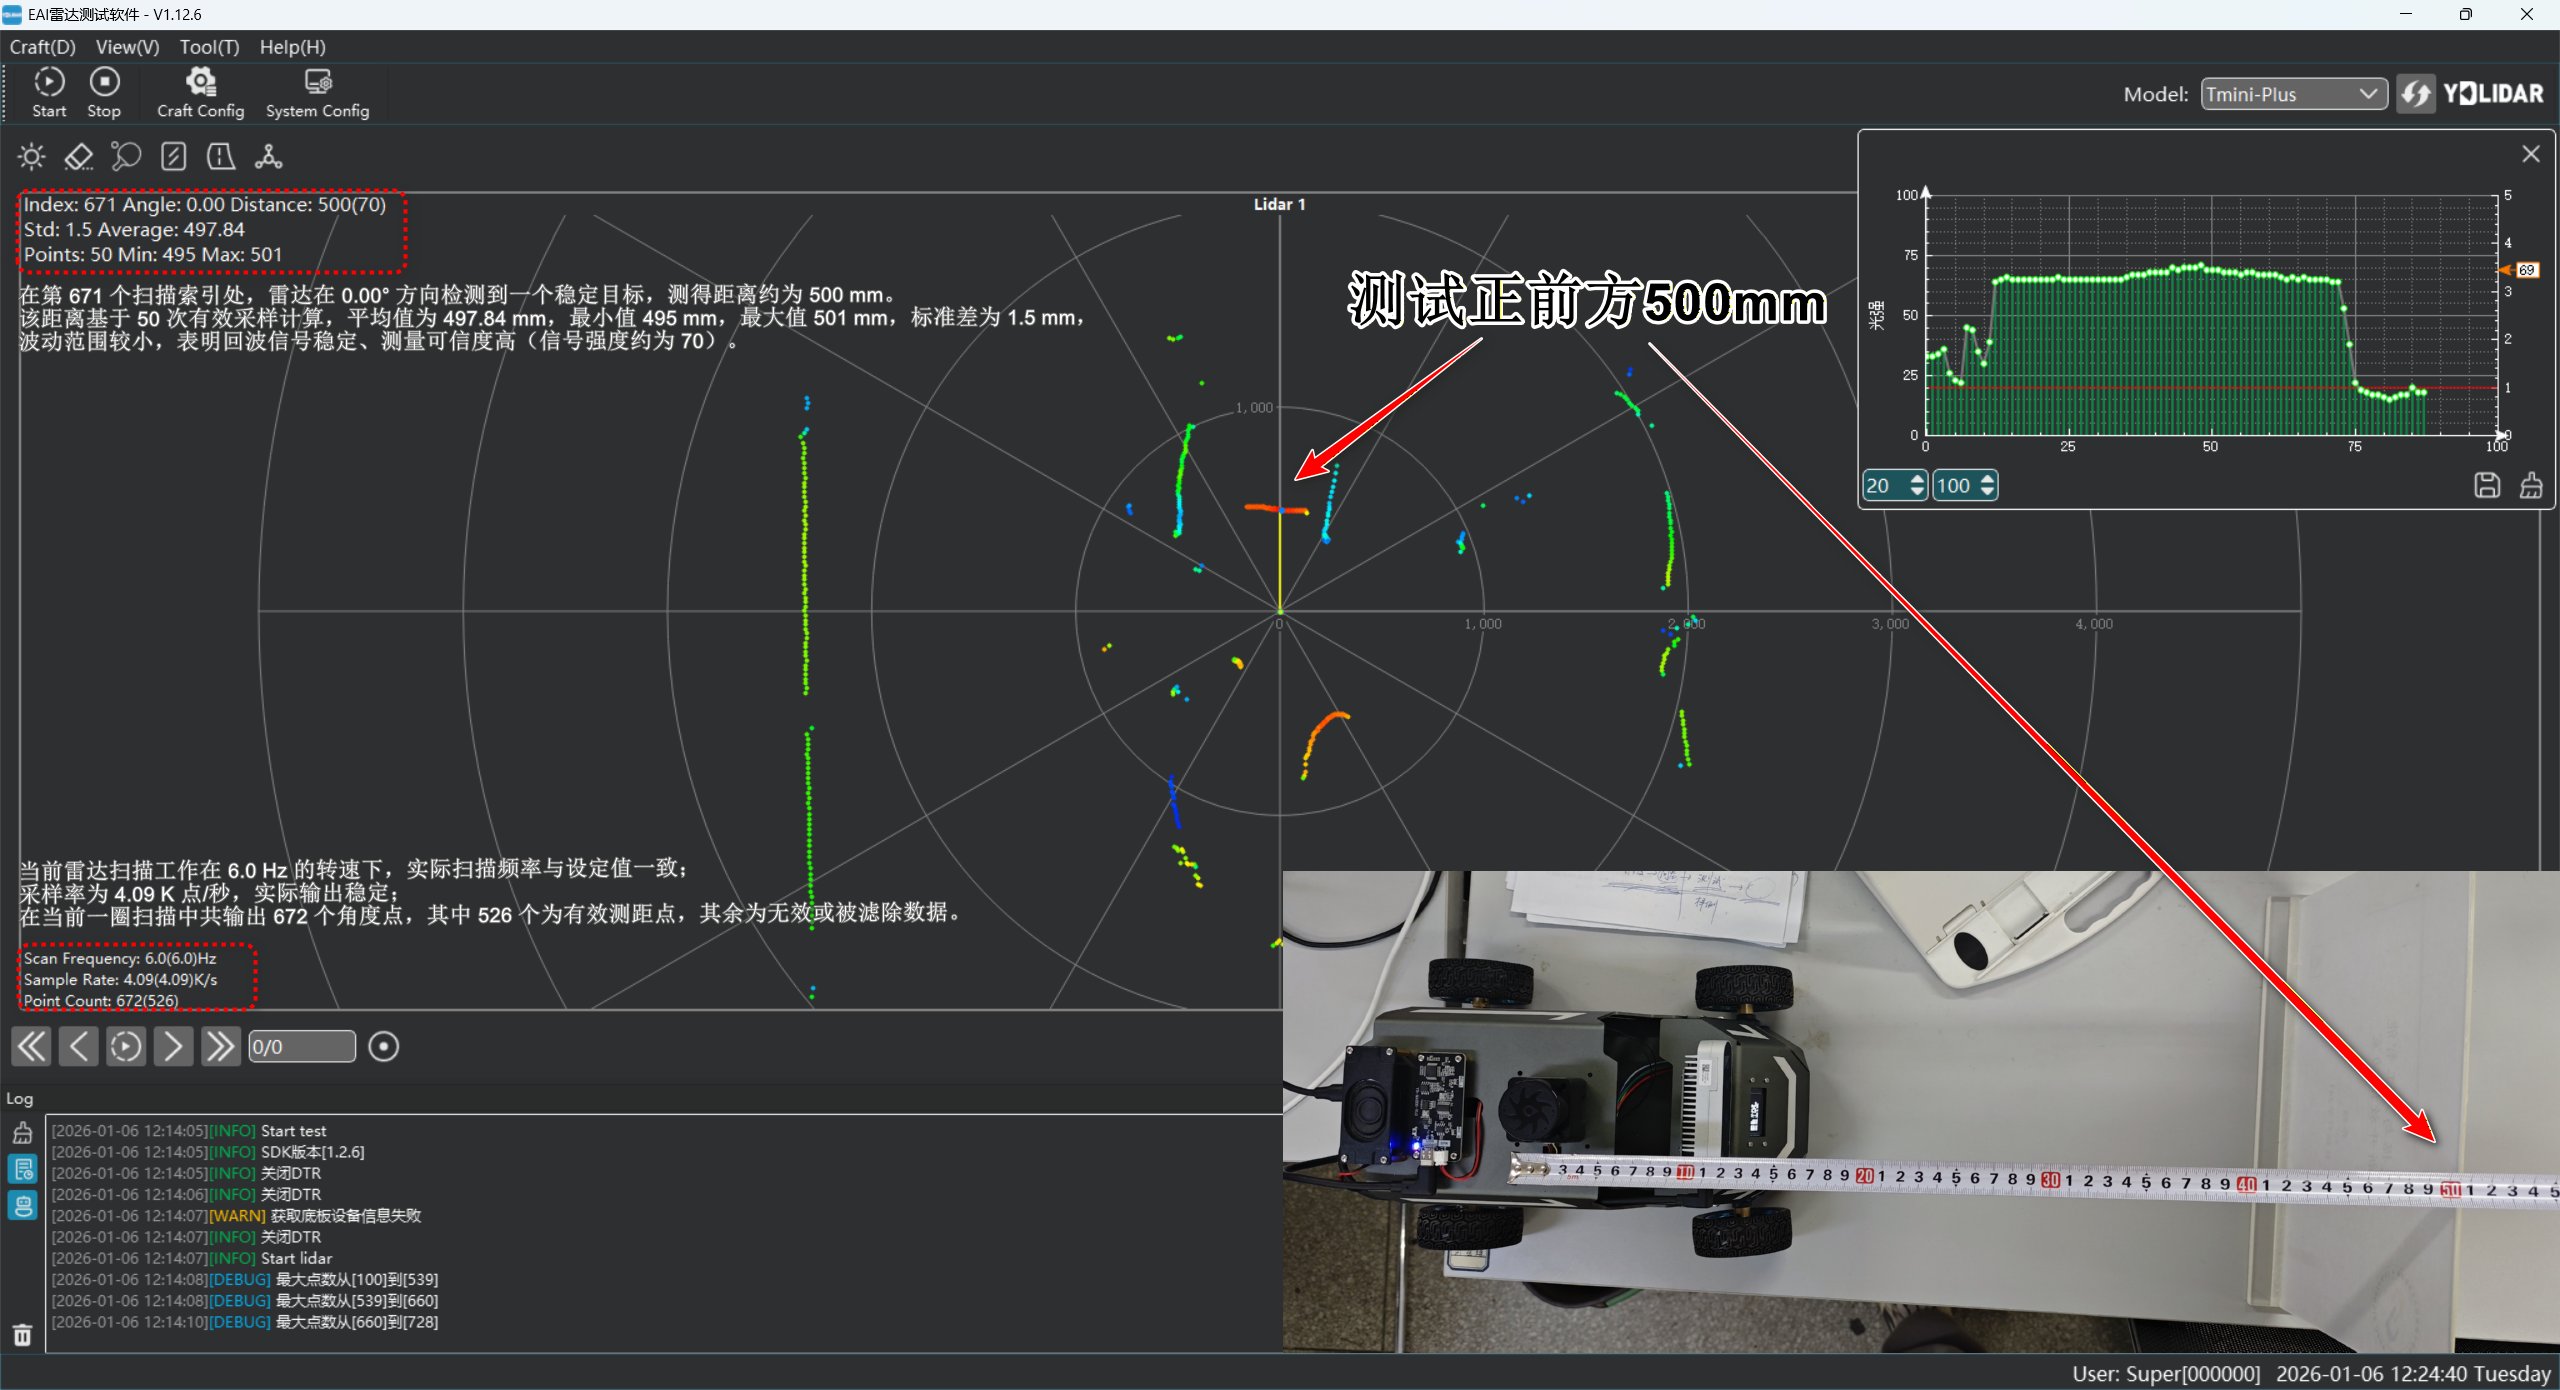Screen dimensions: 2560x1390
Task: Click the network node topology icon
Action: (x=268, y=157)
